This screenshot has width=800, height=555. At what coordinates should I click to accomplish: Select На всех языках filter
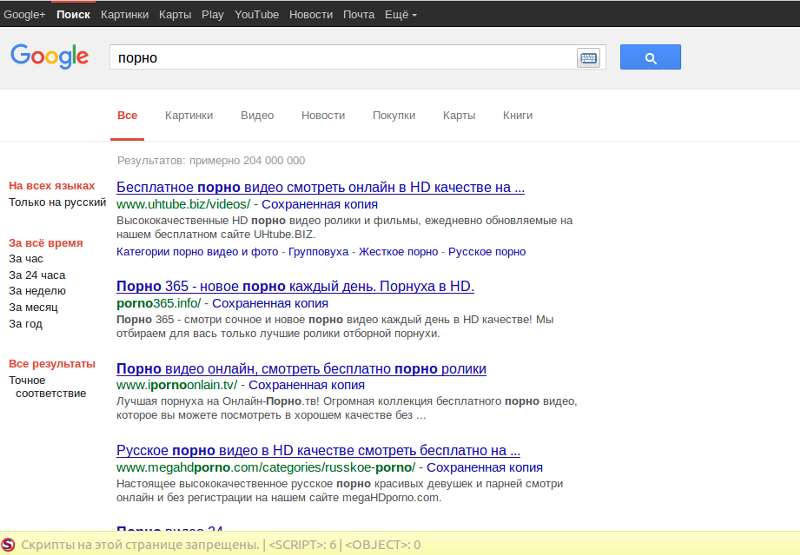pos(52,186)
